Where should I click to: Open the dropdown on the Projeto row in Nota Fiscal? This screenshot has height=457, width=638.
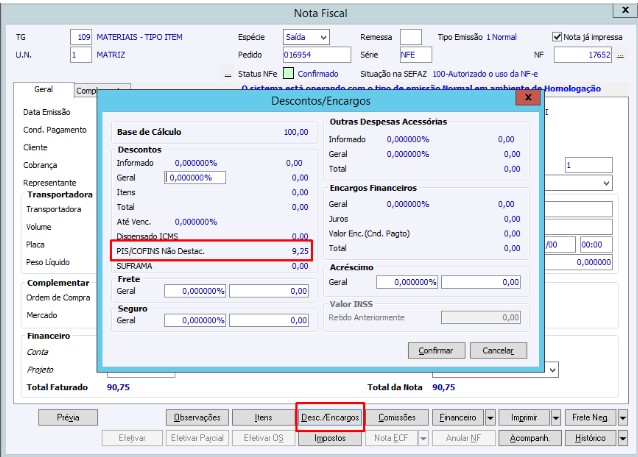click(x=553, y=370)
